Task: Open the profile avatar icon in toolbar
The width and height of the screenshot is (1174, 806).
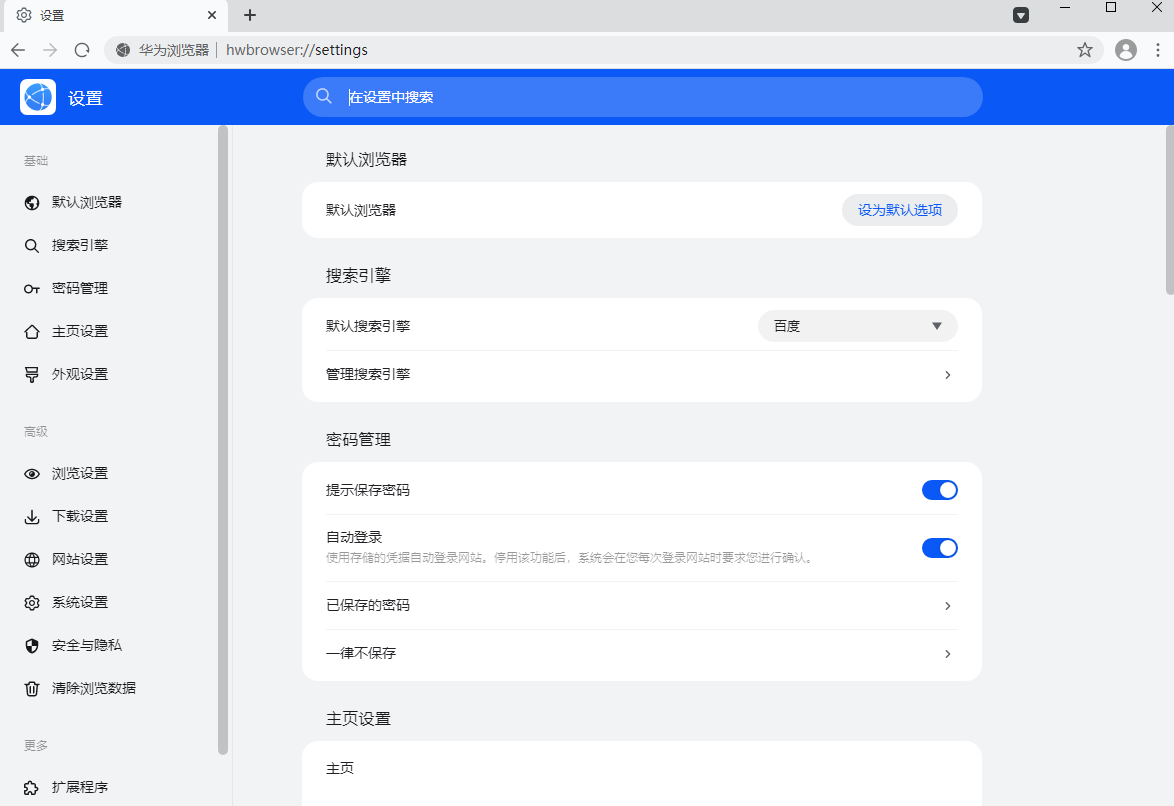Action: pyautogui.click(x=1126, y=49)
